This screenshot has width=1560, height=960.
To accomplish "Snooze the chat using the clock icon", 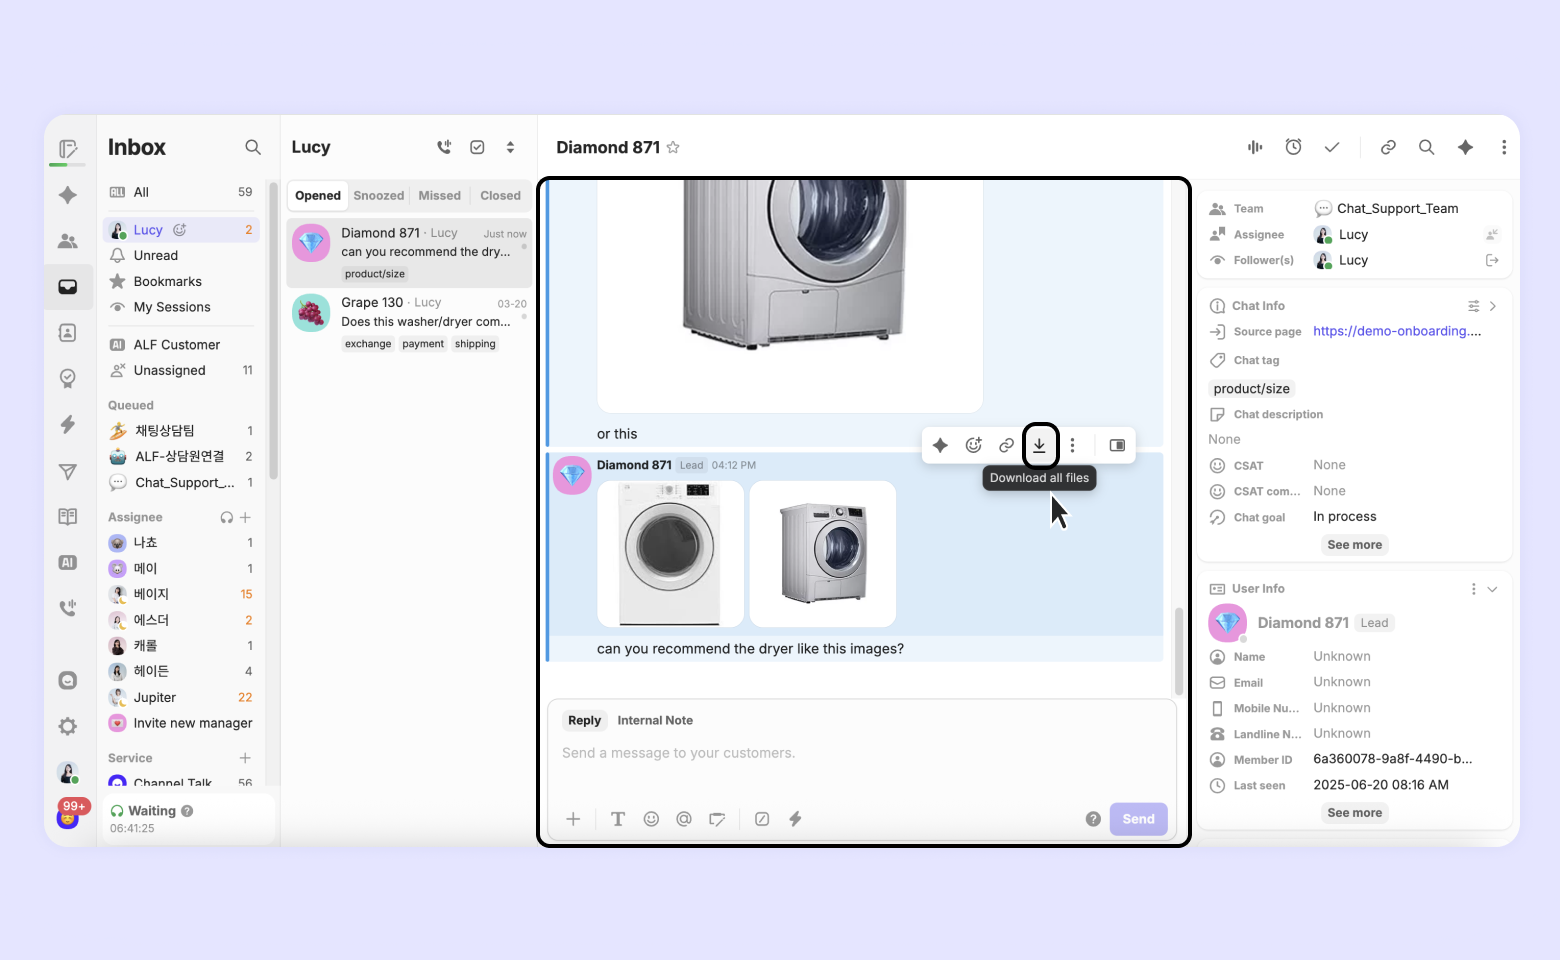I will (x=1293, y=147).
